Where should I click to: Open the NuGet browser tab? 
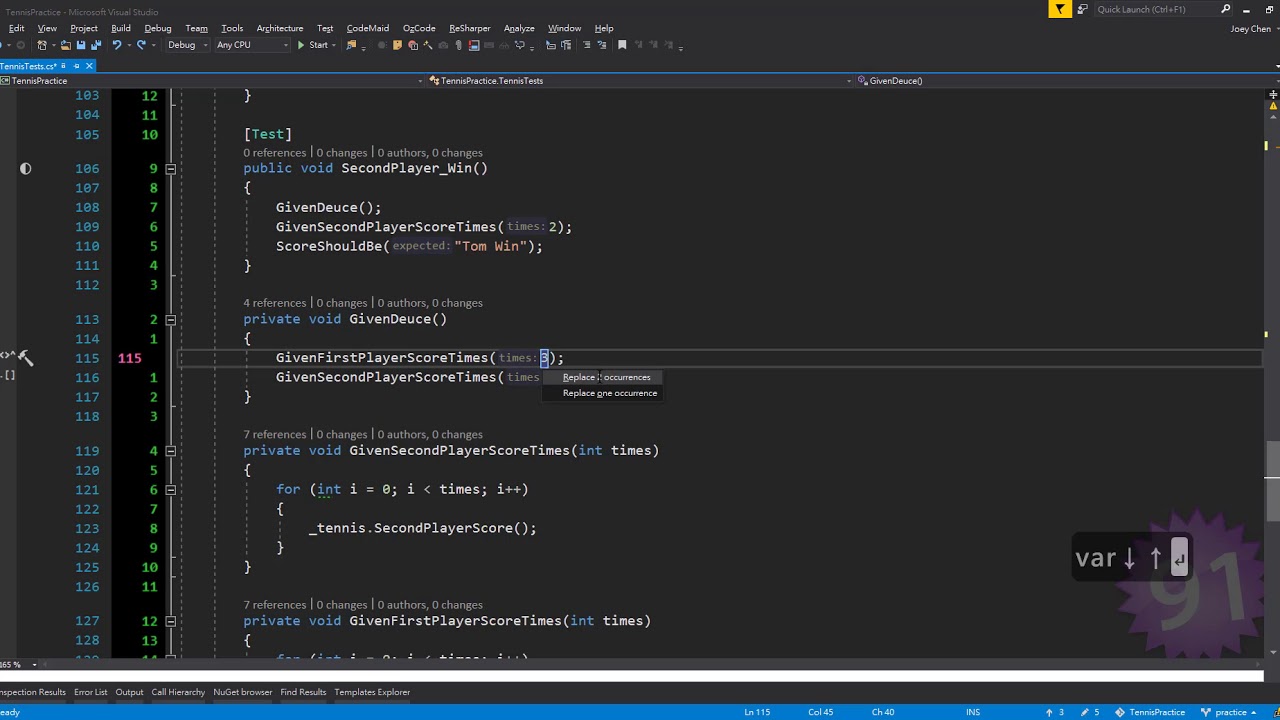pos(243,692)
